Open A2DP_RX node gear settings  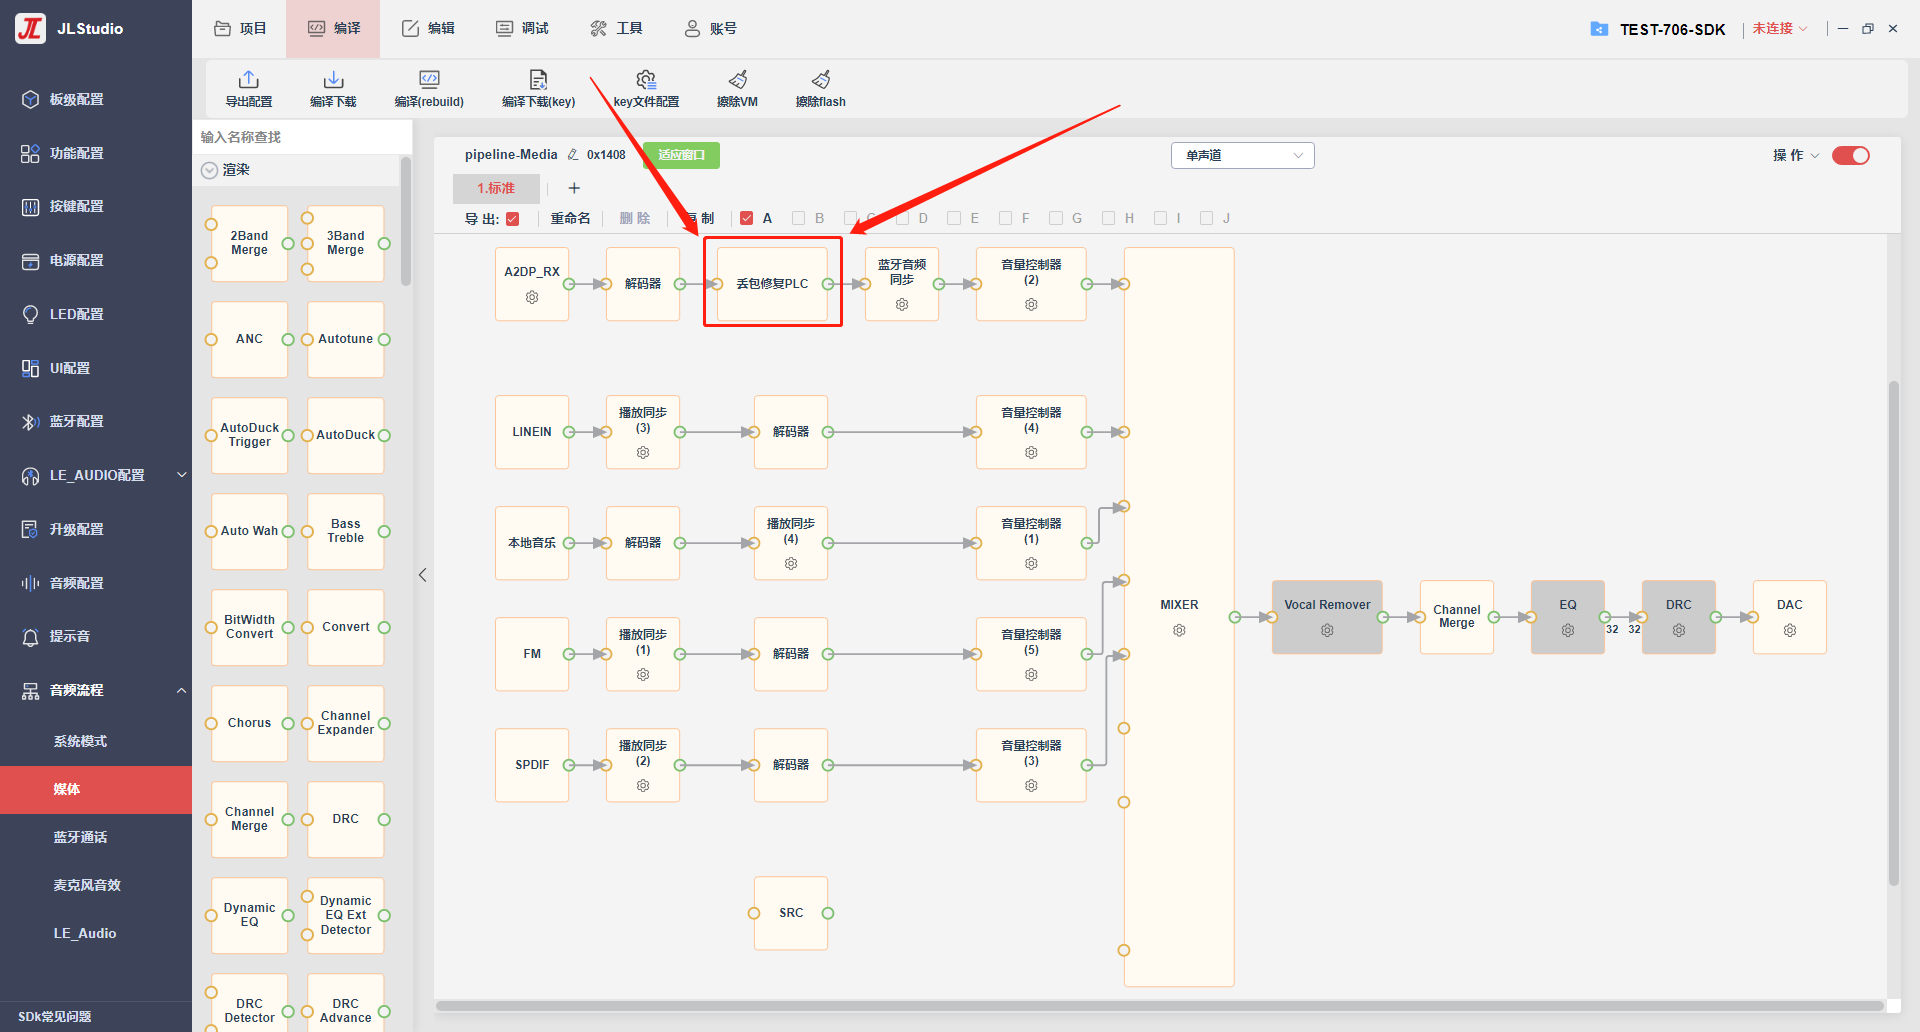532,297
